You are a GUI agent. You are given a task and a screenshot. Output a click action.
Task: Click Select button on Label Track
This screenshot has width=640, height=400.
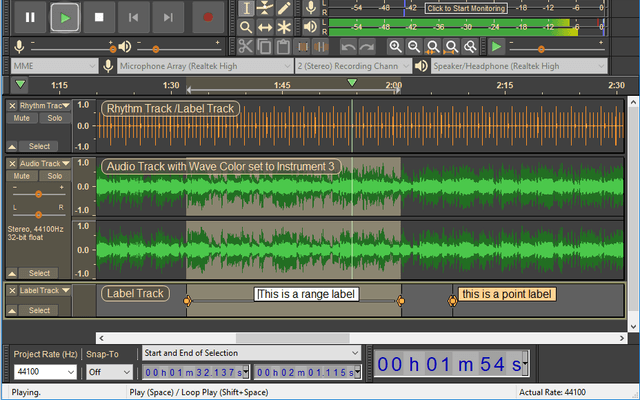(39, 310)
